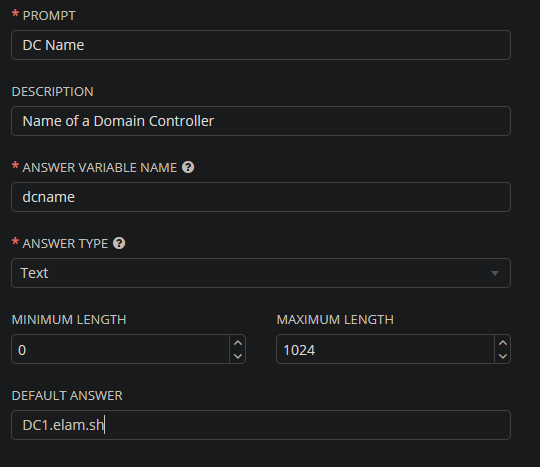Increase Maximum Length with up arrow
This screenshot has height=467, width=540.
pyautogui.click(x=502, y=343)
